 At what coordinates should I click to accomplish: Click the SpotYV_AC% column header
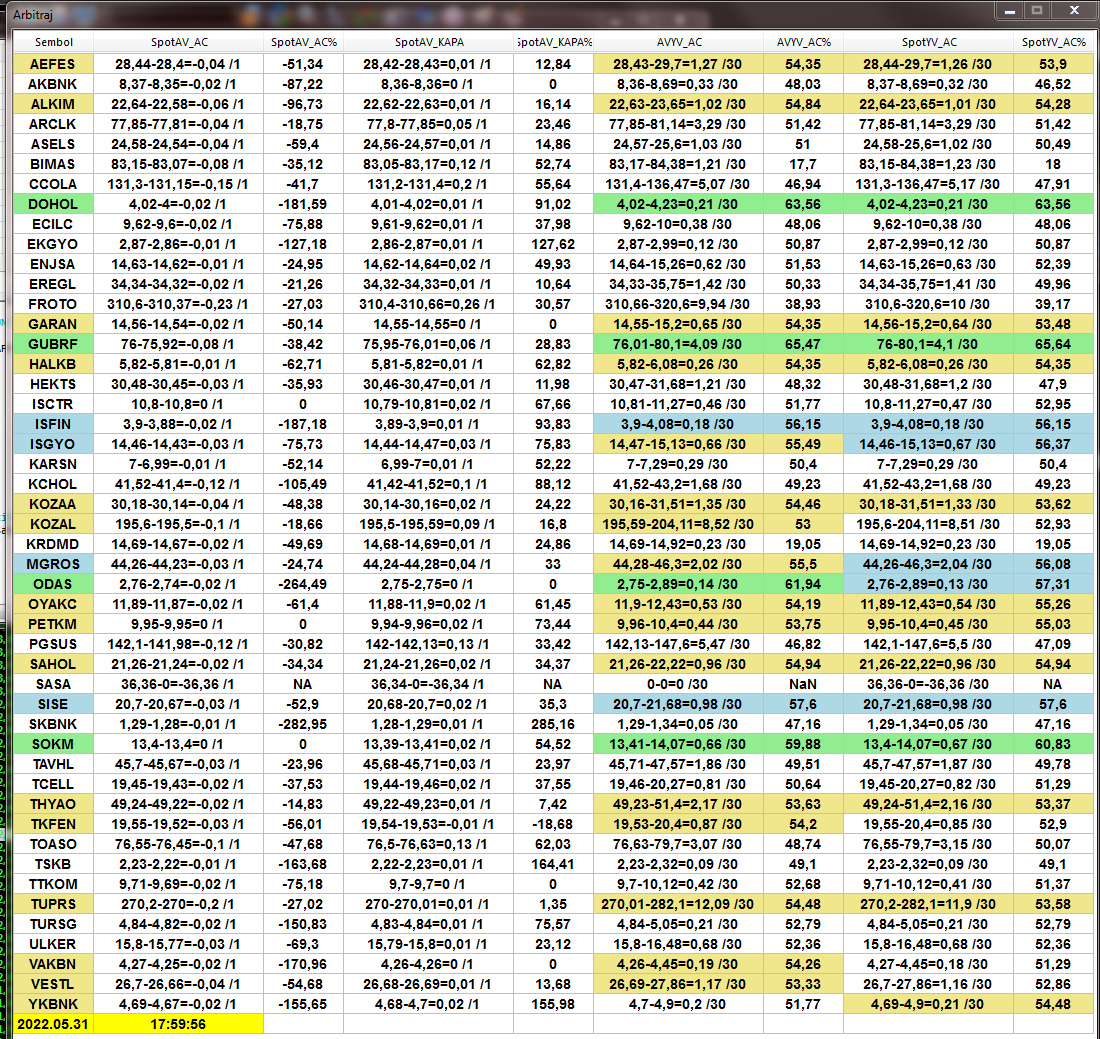tap(1053, 42)
